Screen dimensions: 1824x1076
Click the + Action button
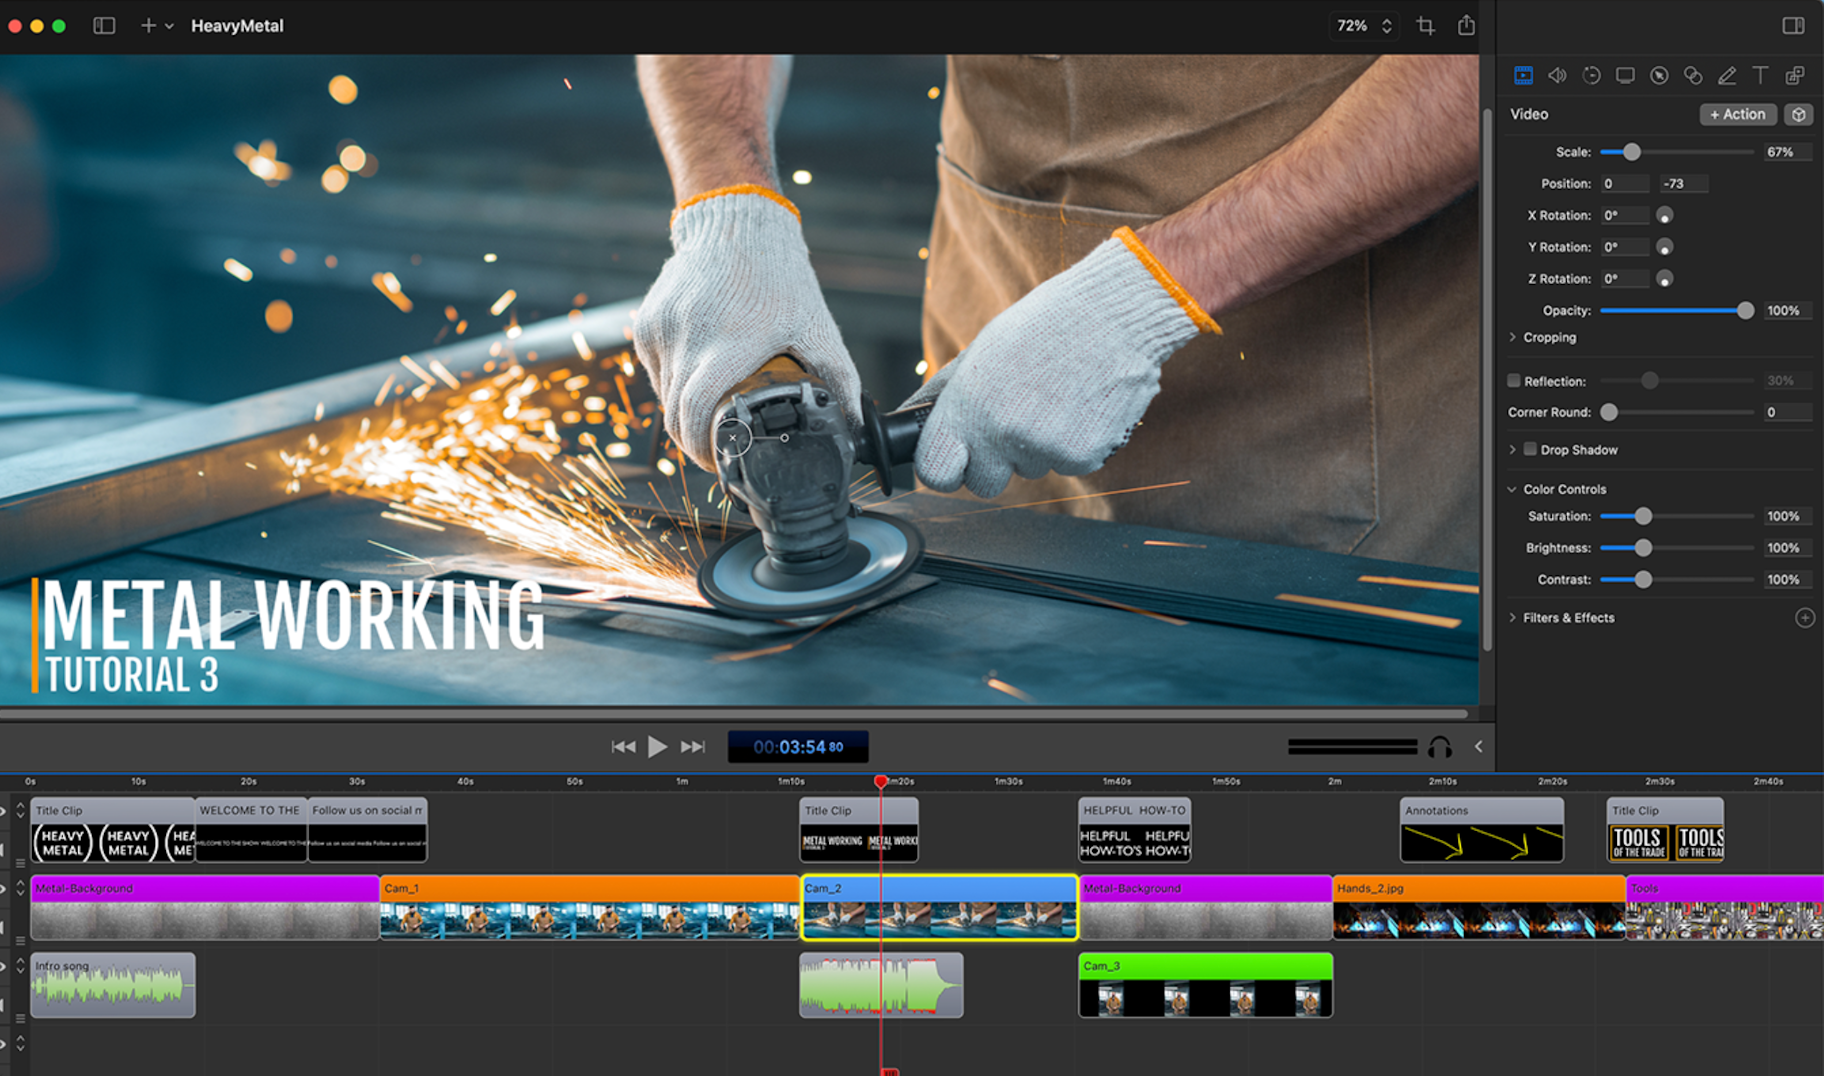(1737, 114)
